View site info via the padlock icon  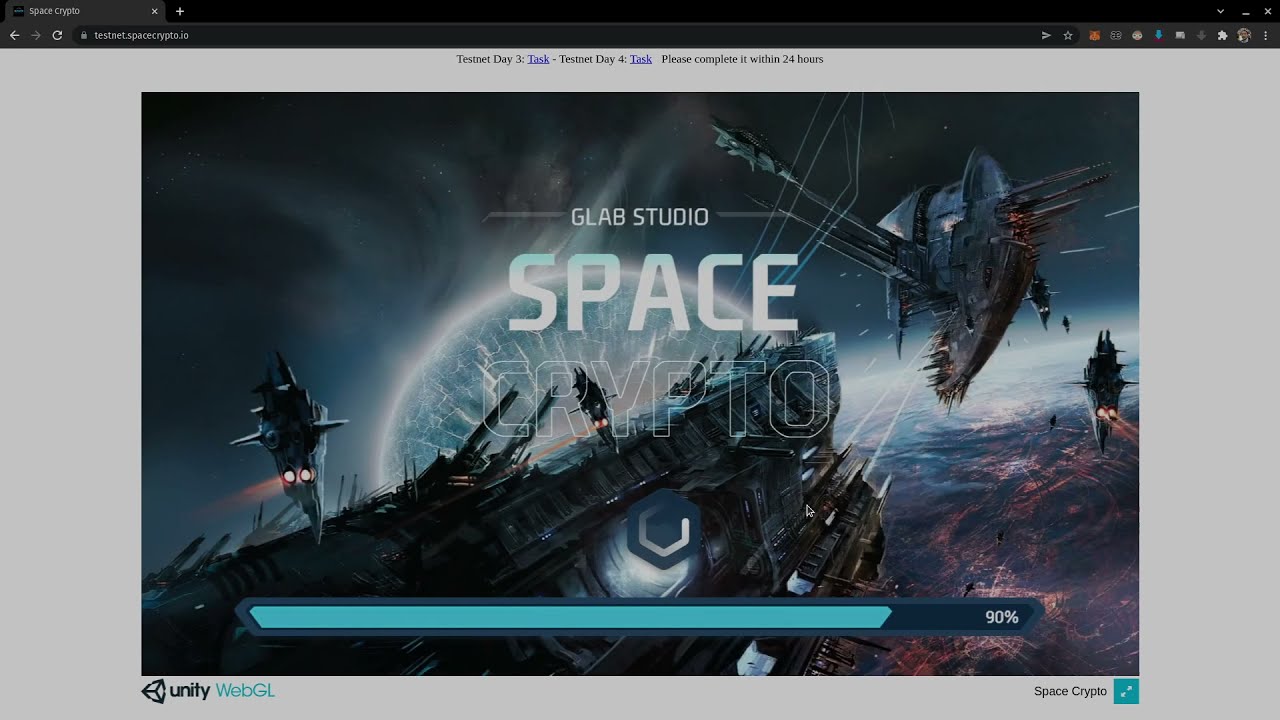(84, 35)
